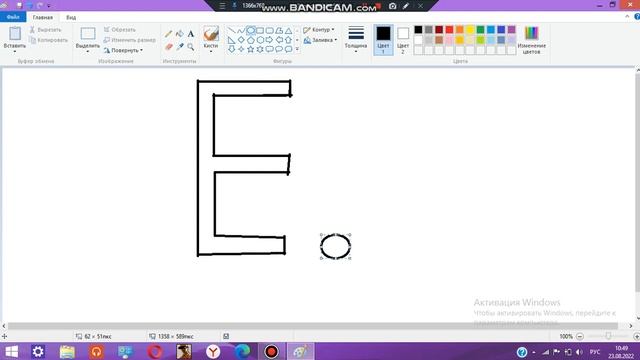Choose the Six-point star shape
This screenshot has width=640, height=360.
[x=260, y=49]
